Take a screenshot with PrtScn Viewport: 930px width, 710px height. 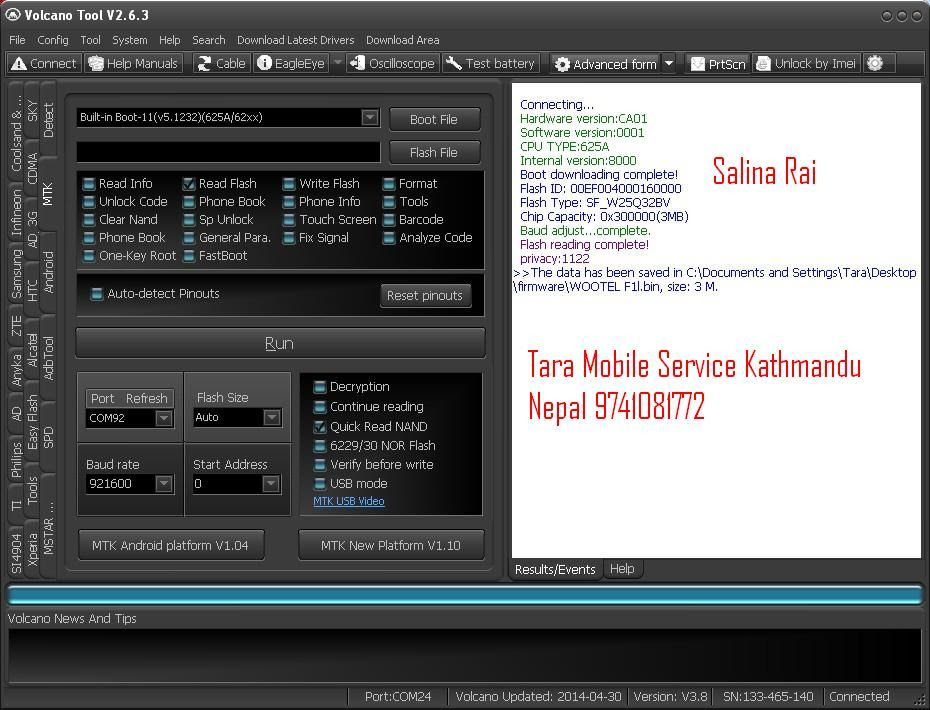(x=718, y=64)
